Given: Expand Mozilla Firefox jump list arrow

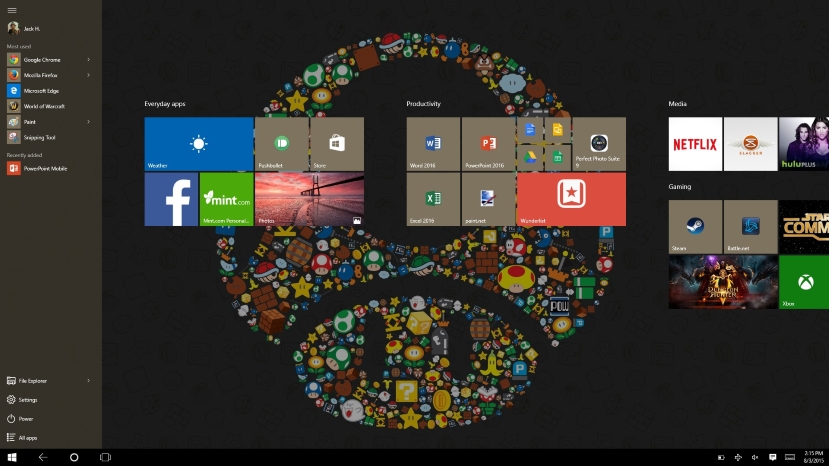Looking at the screenshot, I should pyautogui.click(x=88, y=75).
